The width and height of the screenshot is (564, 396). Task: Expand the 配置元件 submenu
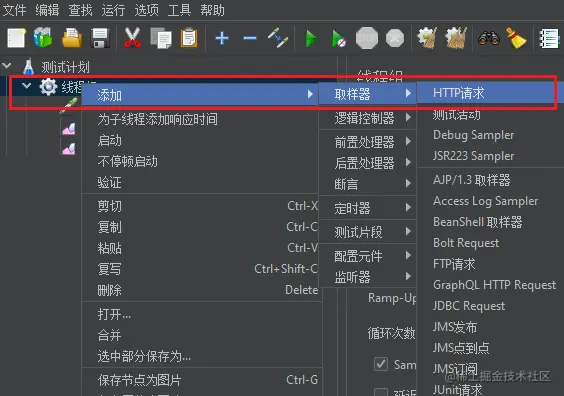tap(368, 256)
